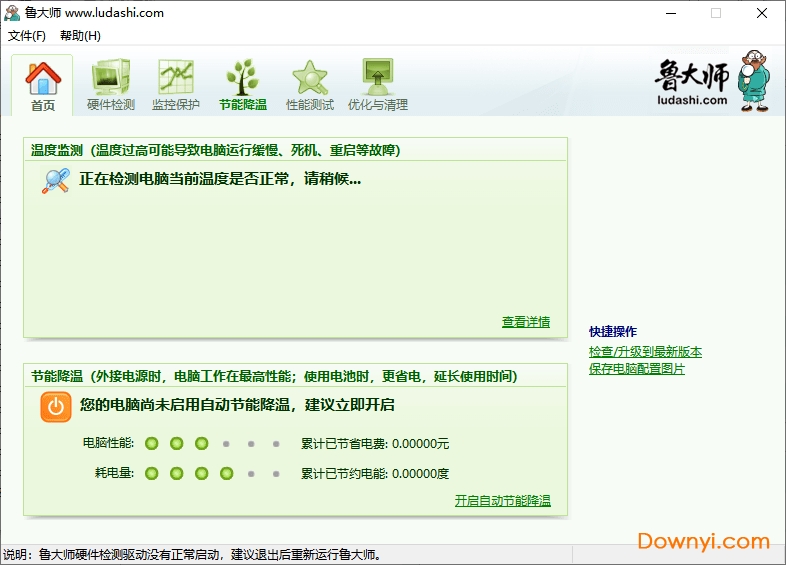The width and height of the screenshot is (786, 565).
Task: Click 检查/升级到最新版本 update link
Action: 645,352
